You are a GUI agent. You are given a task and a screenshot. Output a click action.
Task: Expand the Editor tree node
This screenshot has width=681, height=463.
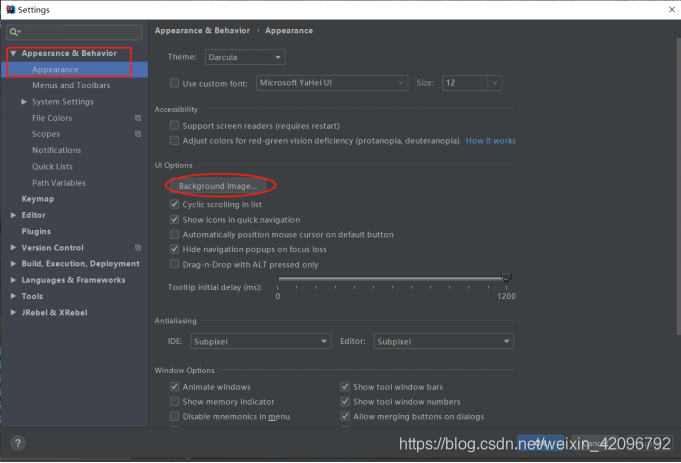tap(13, 215)
